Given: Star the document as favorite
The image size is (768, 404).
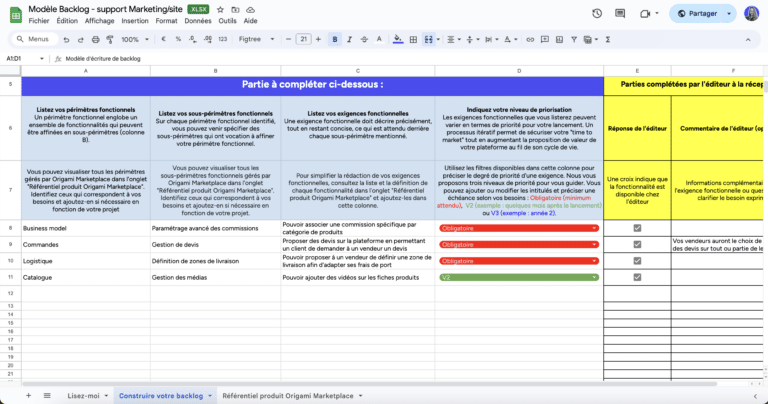Looking at the screenshot, I should 220,10.
